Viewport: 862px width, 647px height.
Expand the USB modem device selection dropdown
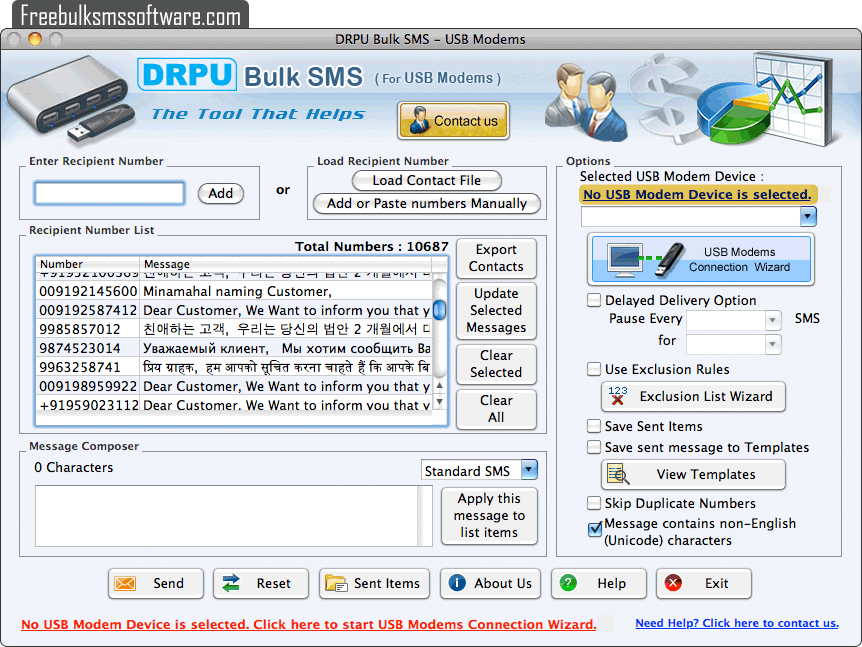click(x=806, y=216)
